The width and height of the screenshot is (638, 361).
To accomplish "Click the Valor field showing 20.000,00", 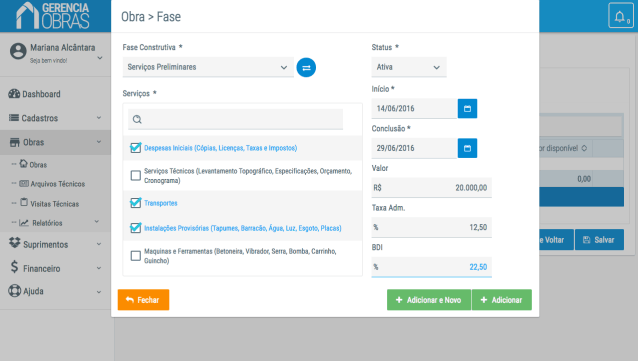I will pos(431,188).
